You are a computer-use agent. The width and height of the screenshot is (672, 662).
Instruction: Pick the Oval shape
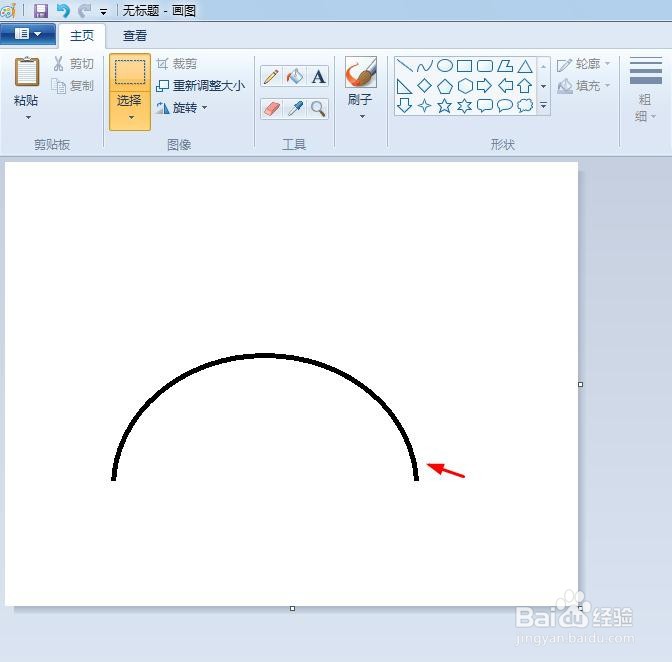pyautogui.click(x=445, y=66)
